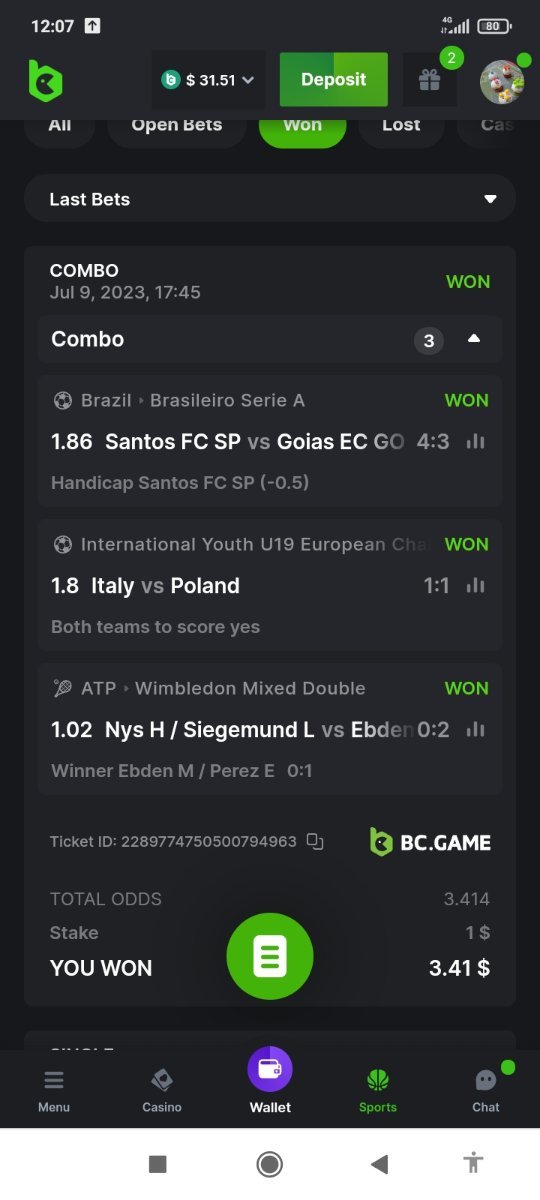Open the Chat icon in bottom bar
This screenshot has height=1200, width=540.
[486, 1089]
